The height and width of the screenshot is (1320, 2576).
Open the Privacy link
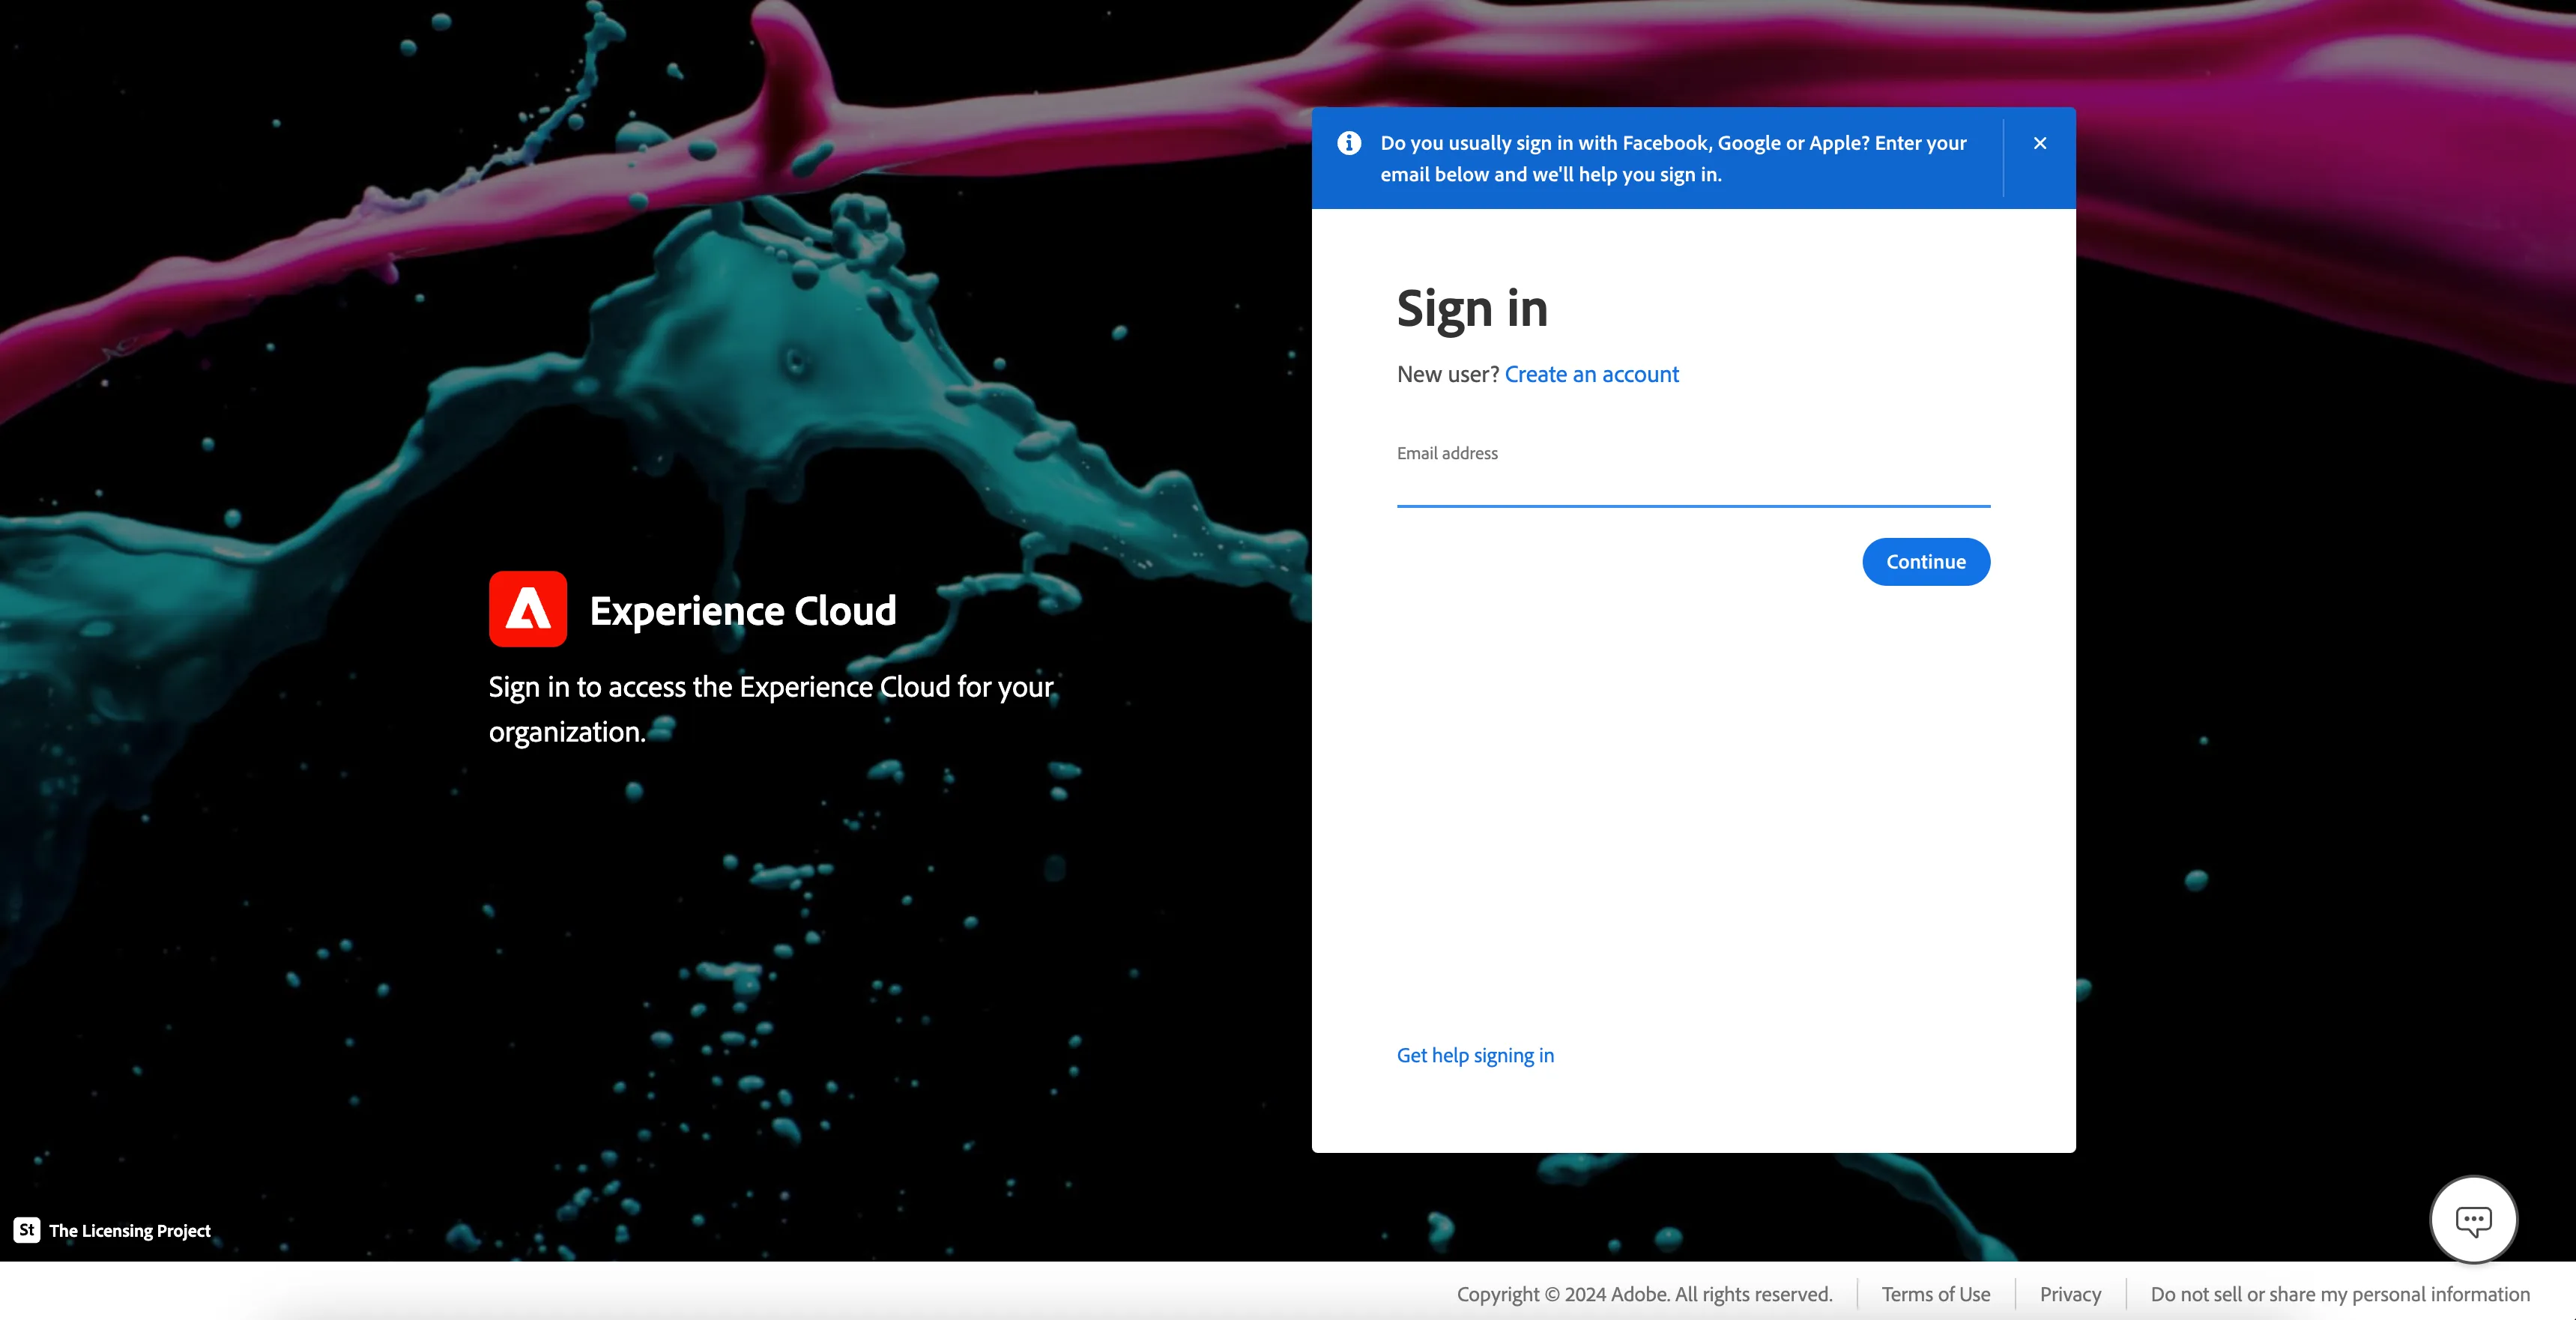point(2070,1294)
